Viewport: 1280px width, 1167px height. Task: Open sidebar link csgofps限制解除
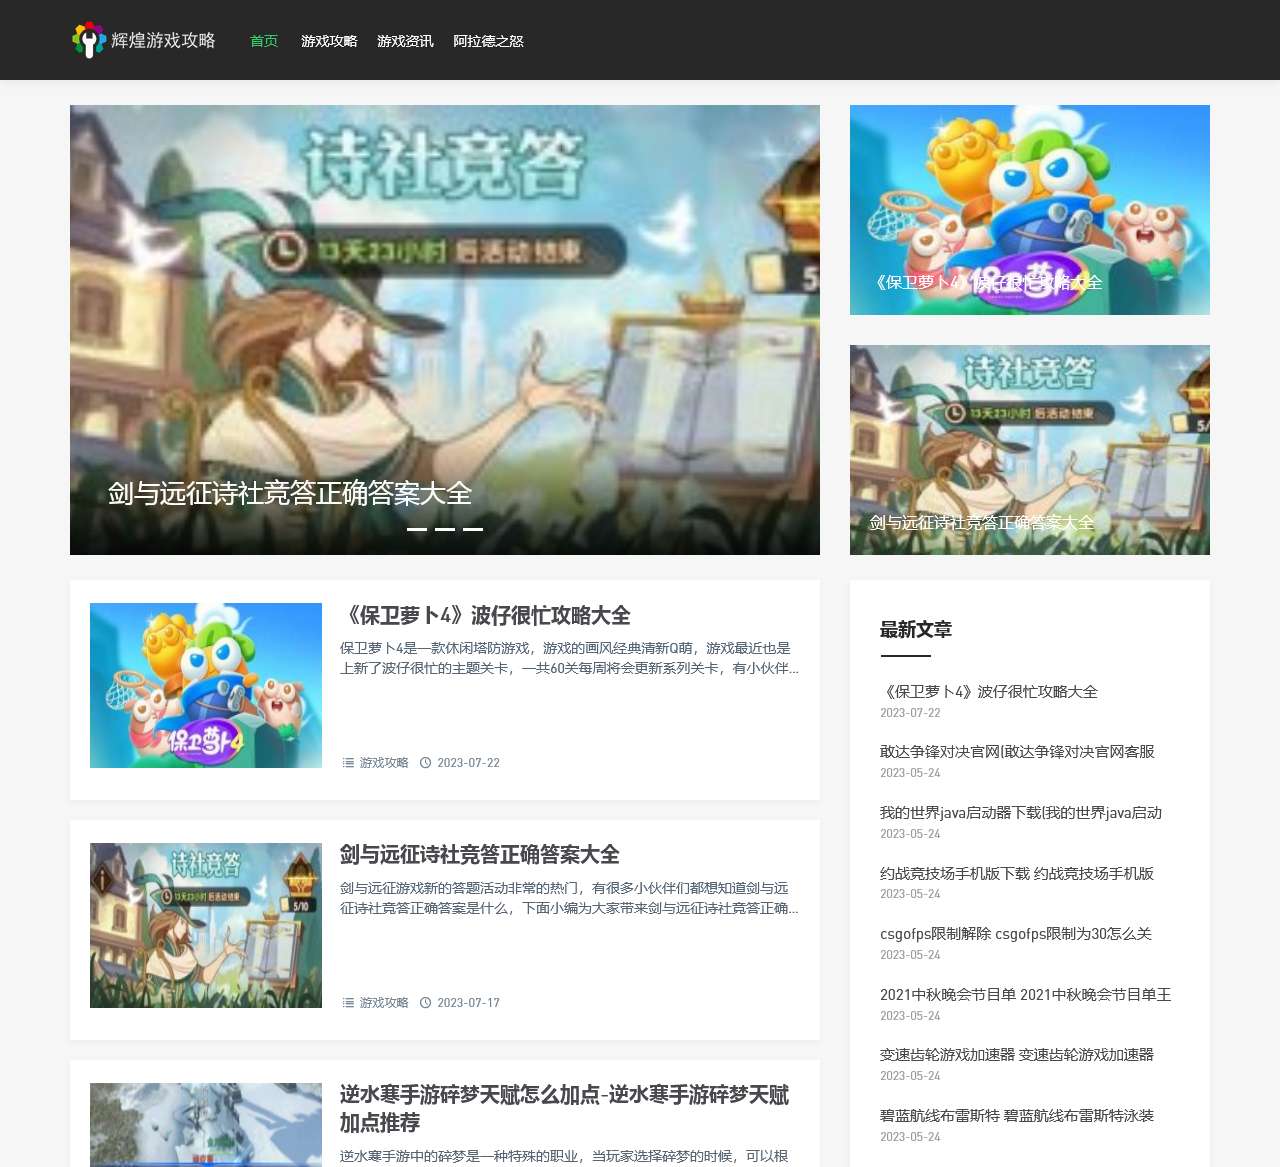click(1015, 934)
